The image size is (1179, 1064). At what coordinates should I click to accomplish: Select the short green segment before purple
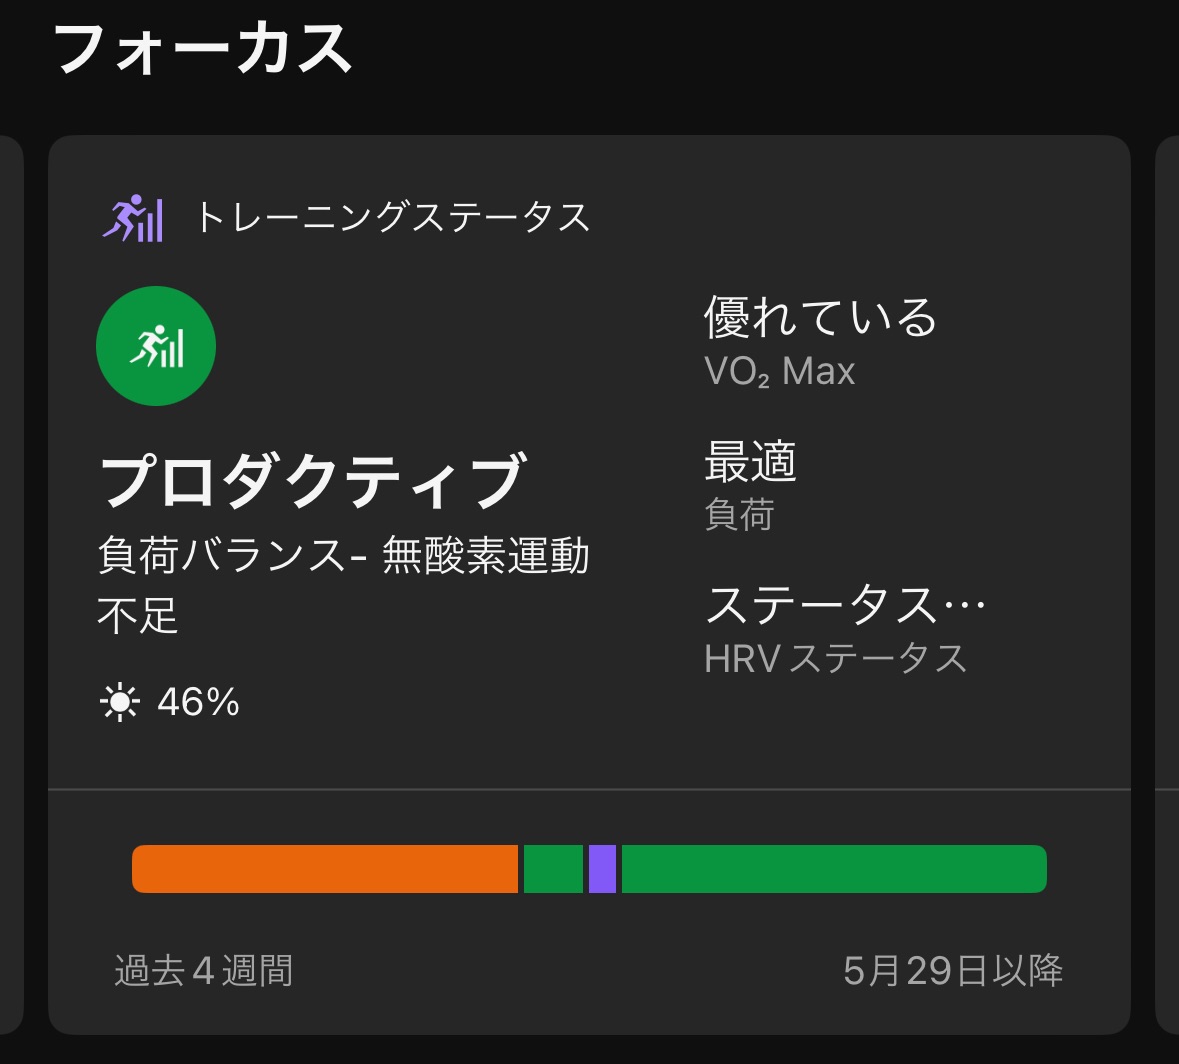coord(553,869)
